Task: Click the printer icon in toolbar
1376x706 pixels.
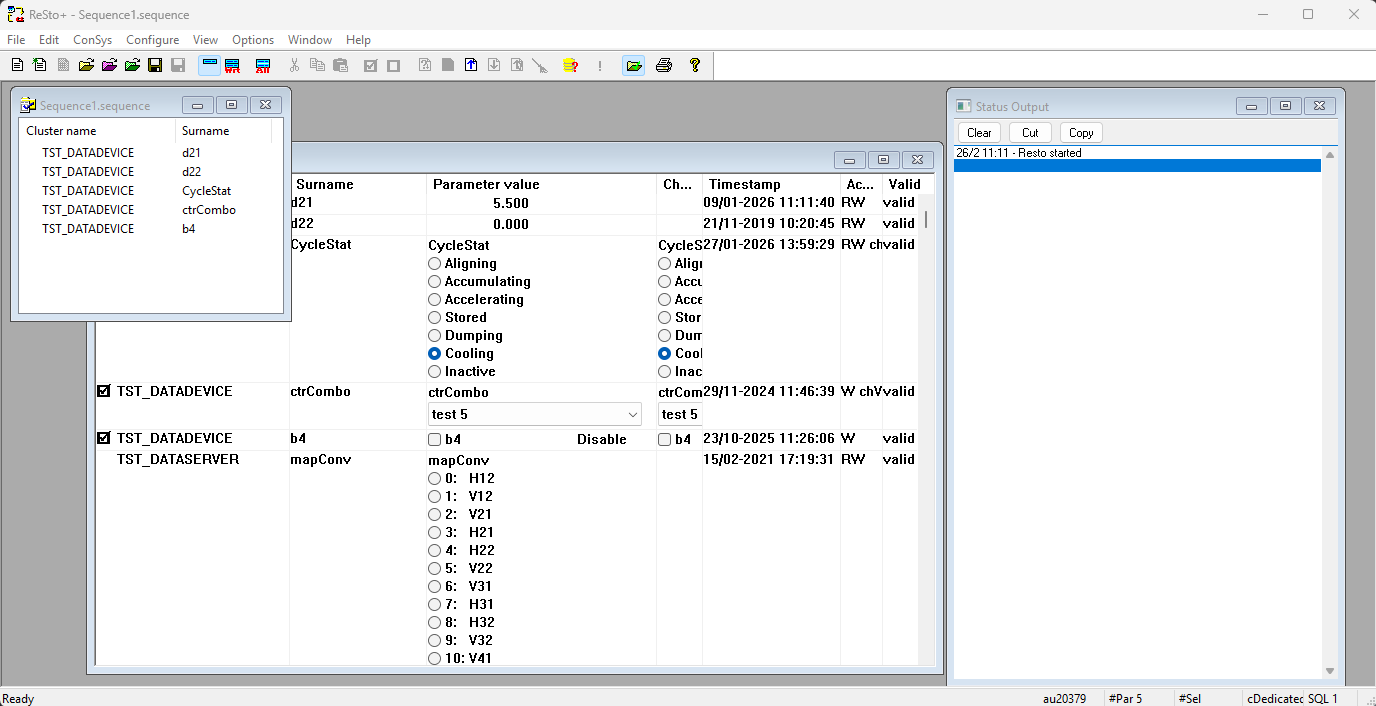Action: click(x=664, y=66)
